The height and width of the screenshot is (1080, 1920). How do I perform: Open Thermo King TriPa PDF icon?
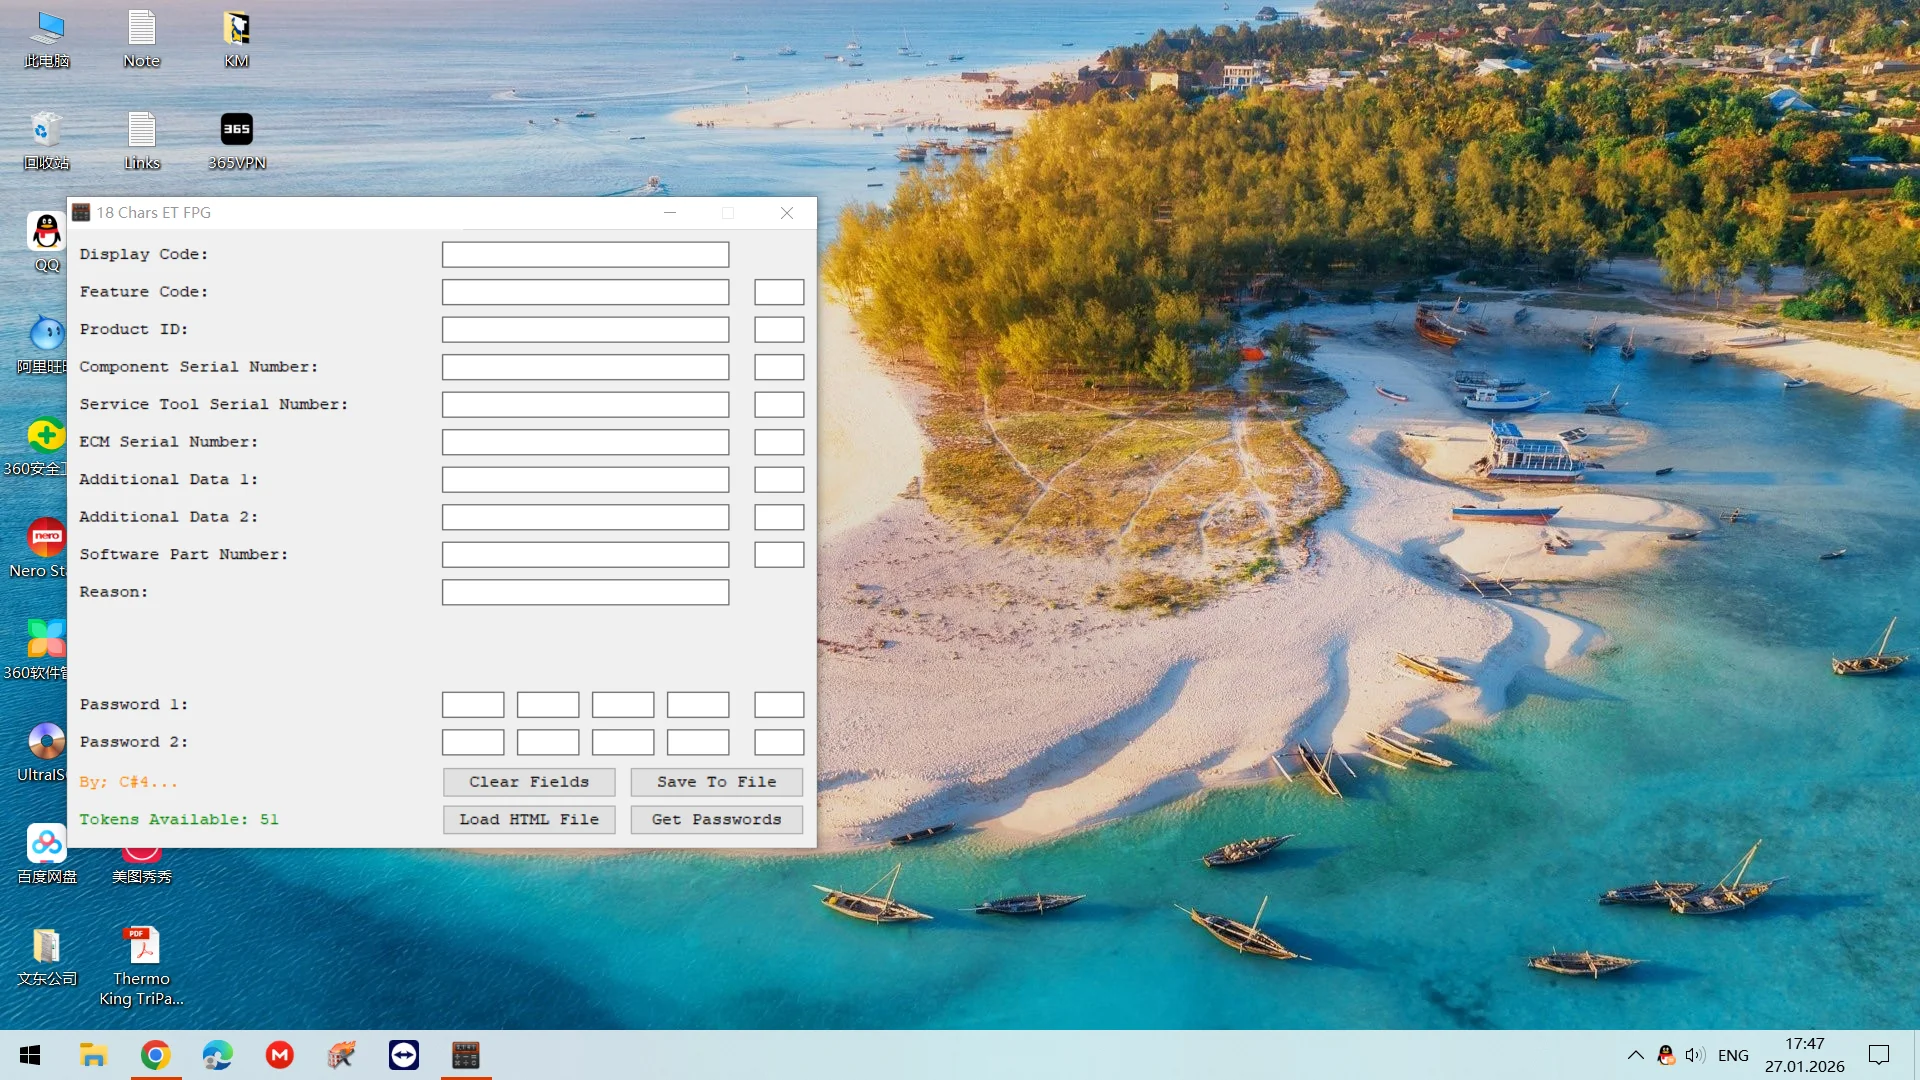[x=141, y=965]
